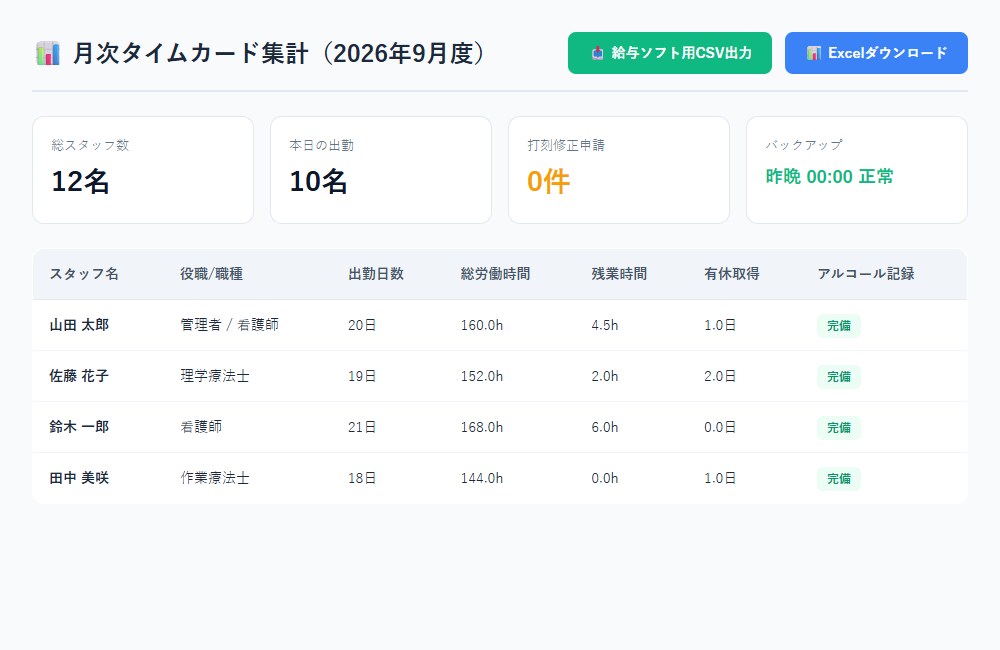Click the 18日 attendance cell
Image resolution: width=1000 pixels, height=650 pixels.
(x=362, y=478)
